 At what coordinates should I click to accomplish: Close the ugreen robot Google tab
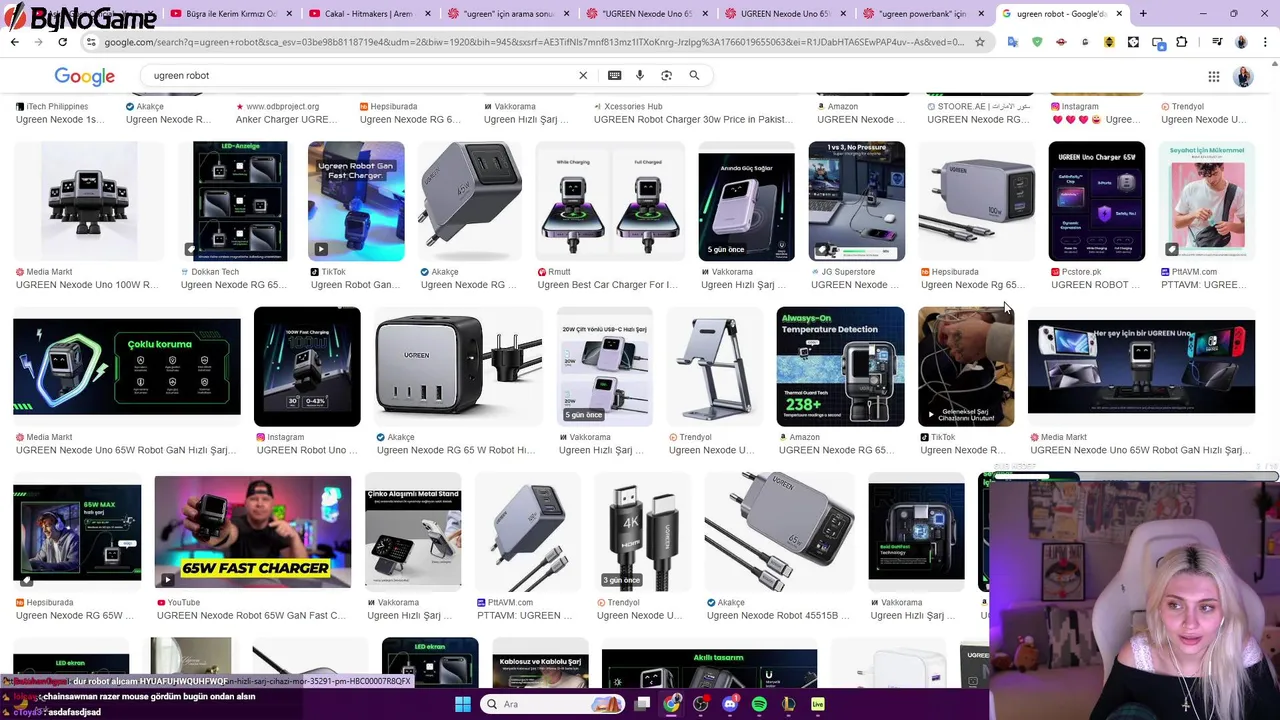1118,14
